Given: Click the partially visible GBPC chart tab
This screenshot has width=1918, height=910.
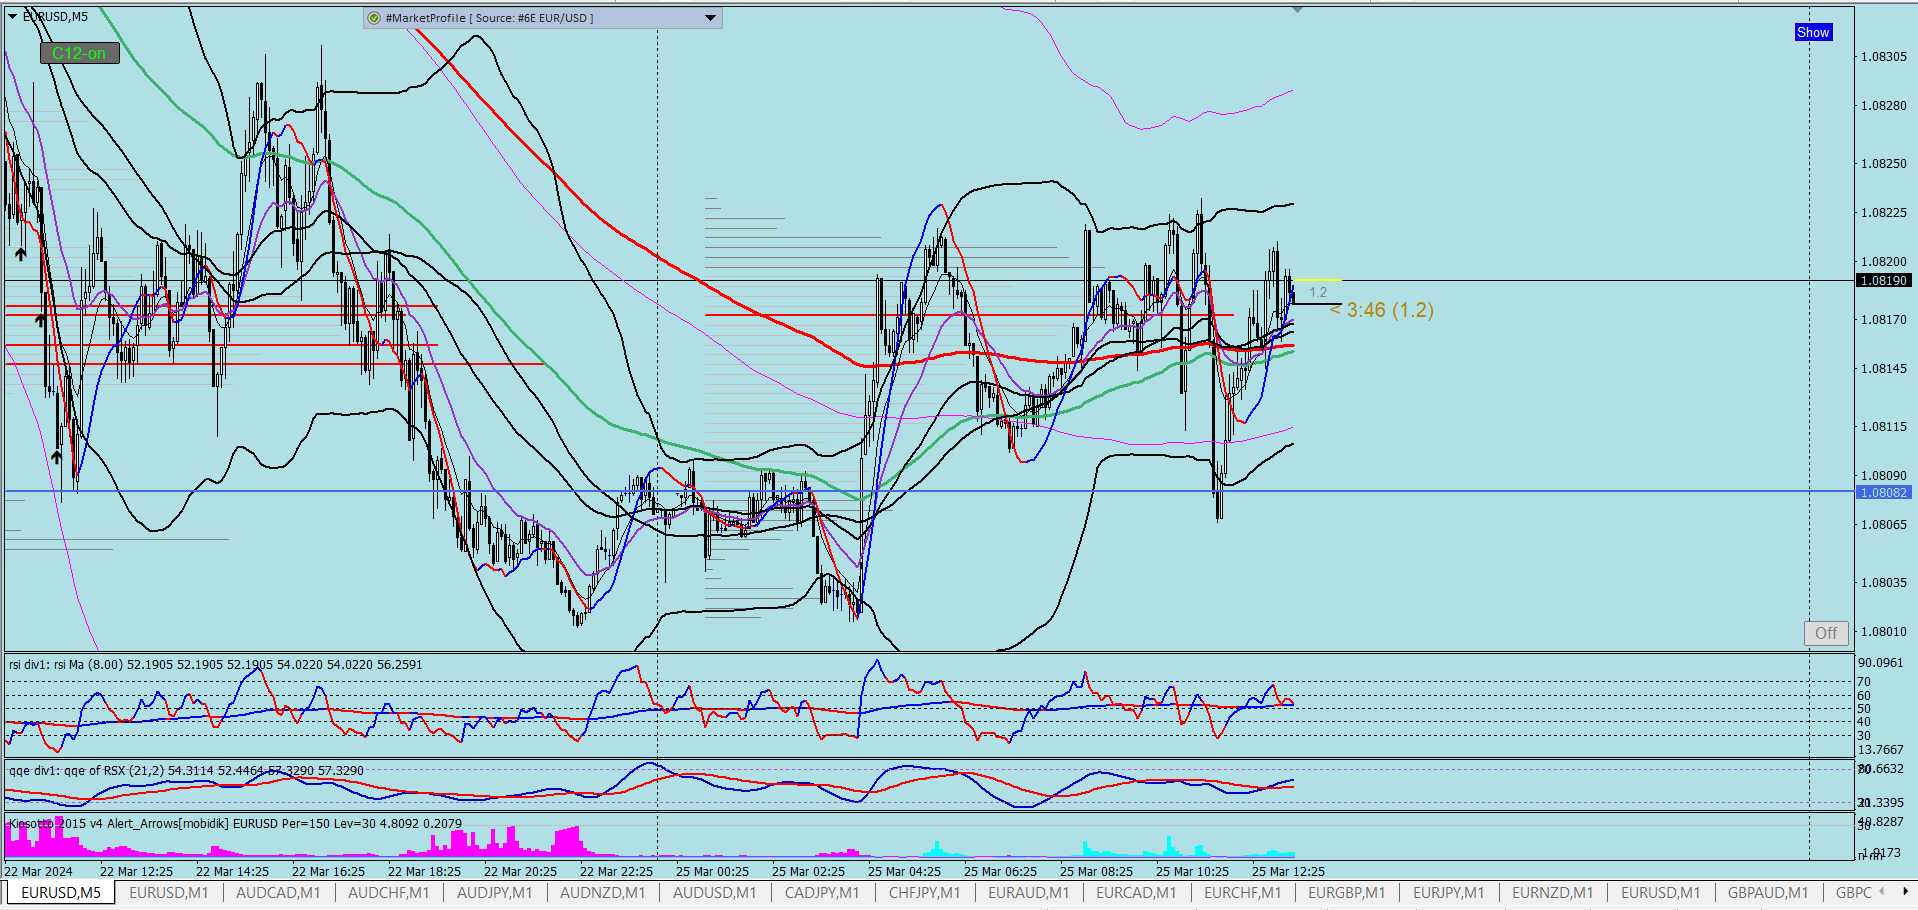Looking at the screenshot, I should tap(1853, 892).
